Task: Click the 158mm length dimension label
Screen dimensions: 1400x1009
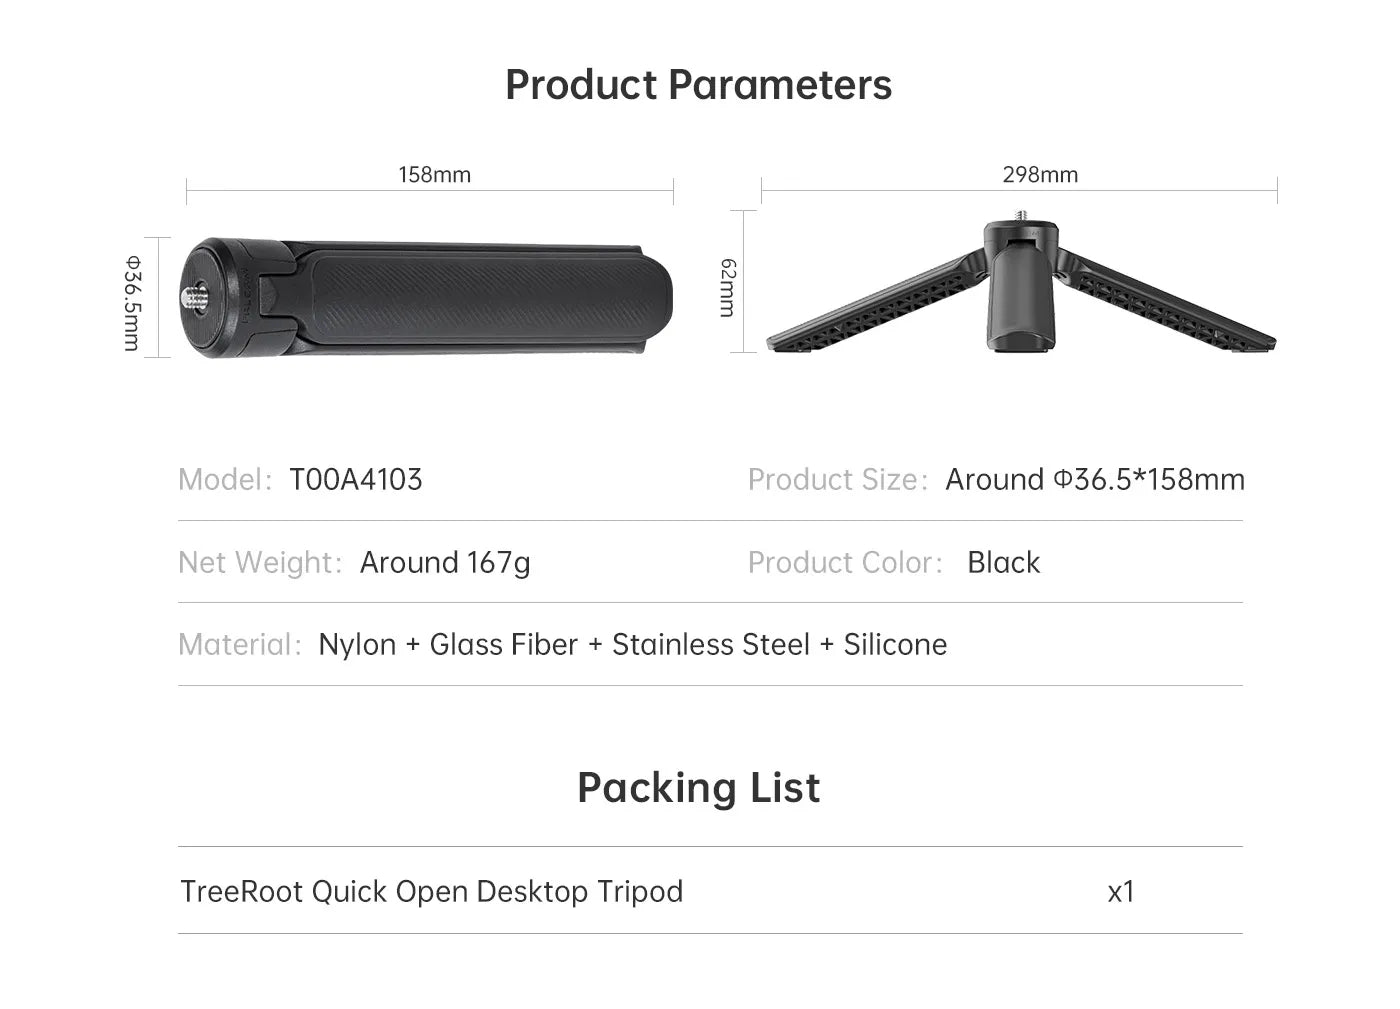Action: click(434, 175)
